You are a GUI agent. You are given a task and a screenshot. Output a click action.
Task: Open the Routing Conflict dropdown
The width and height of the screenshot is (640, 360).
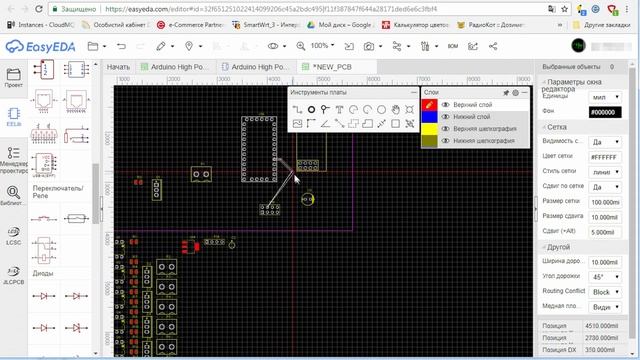tap(605, 292)
